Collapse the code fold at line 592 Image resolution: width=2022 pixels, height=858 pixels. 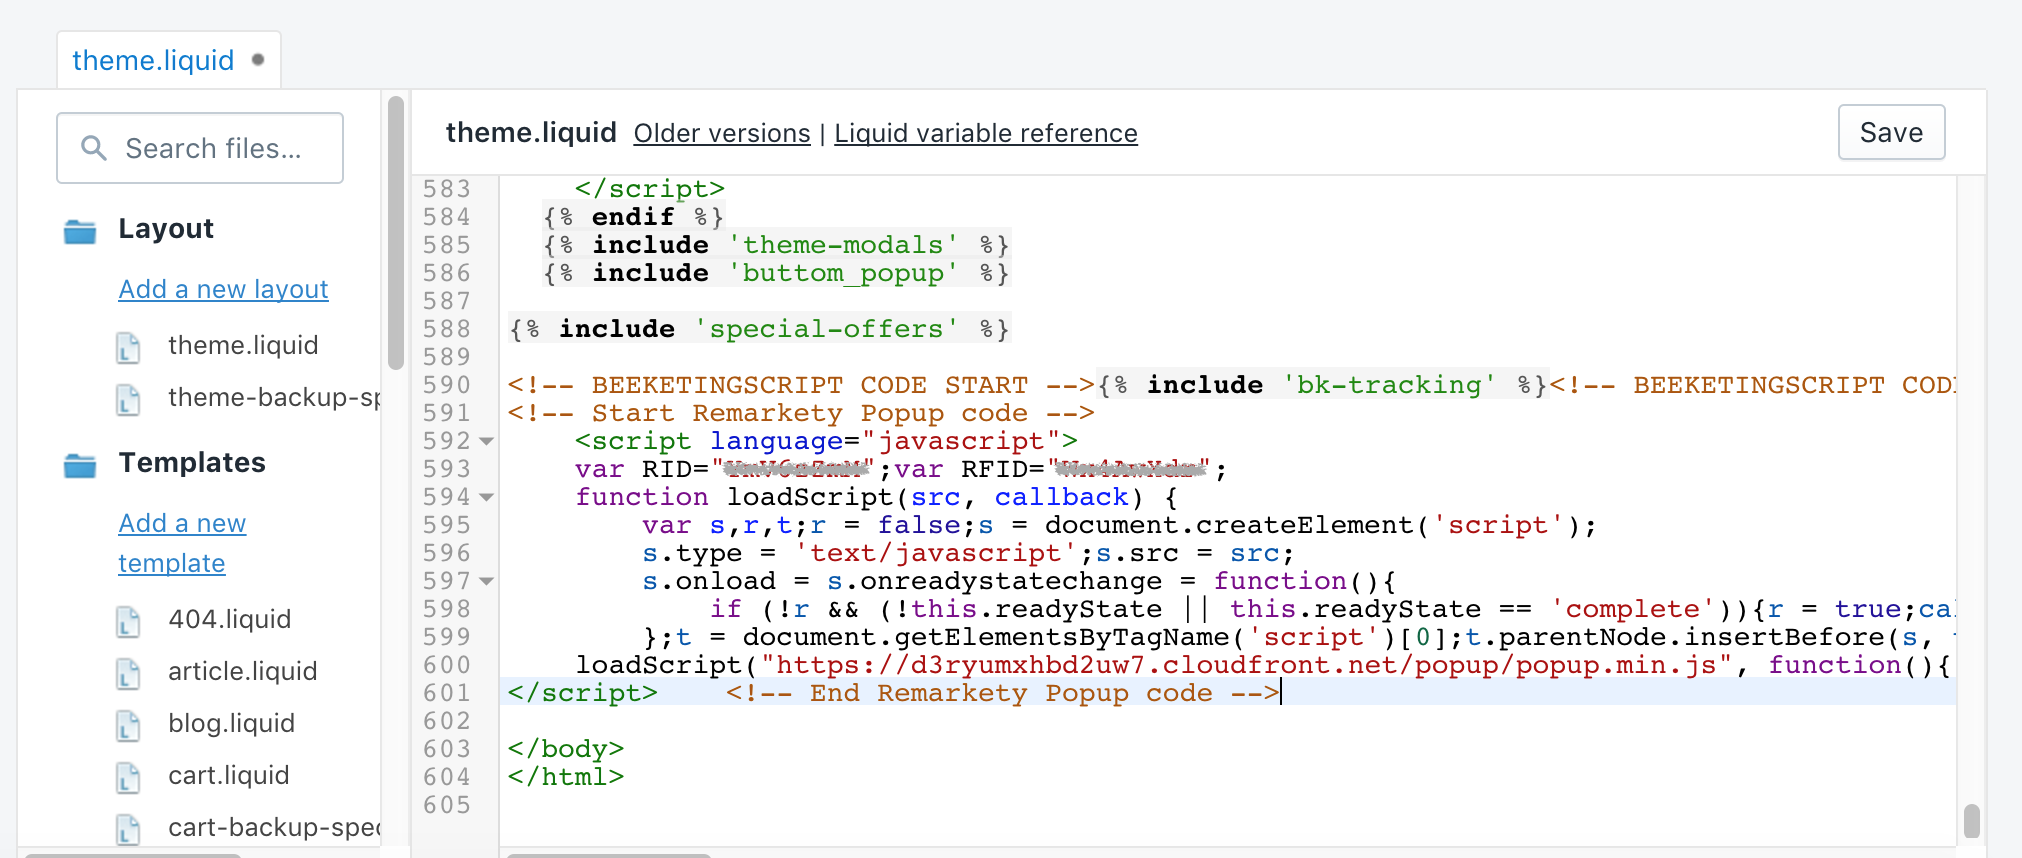coord(487,441)
